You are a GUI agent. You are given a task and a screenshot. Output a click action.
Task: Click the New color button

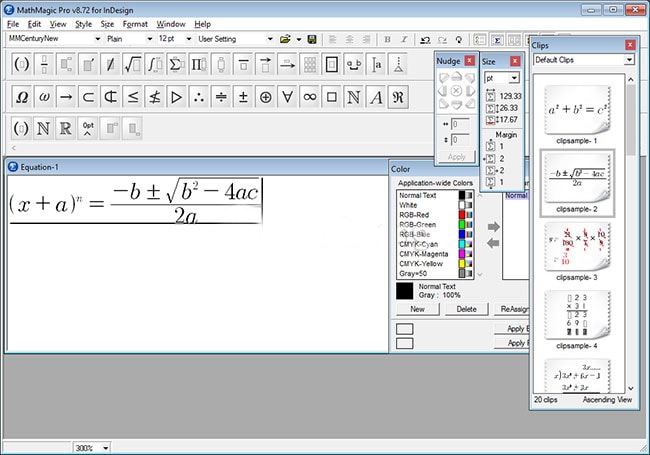tap(417, 309)
